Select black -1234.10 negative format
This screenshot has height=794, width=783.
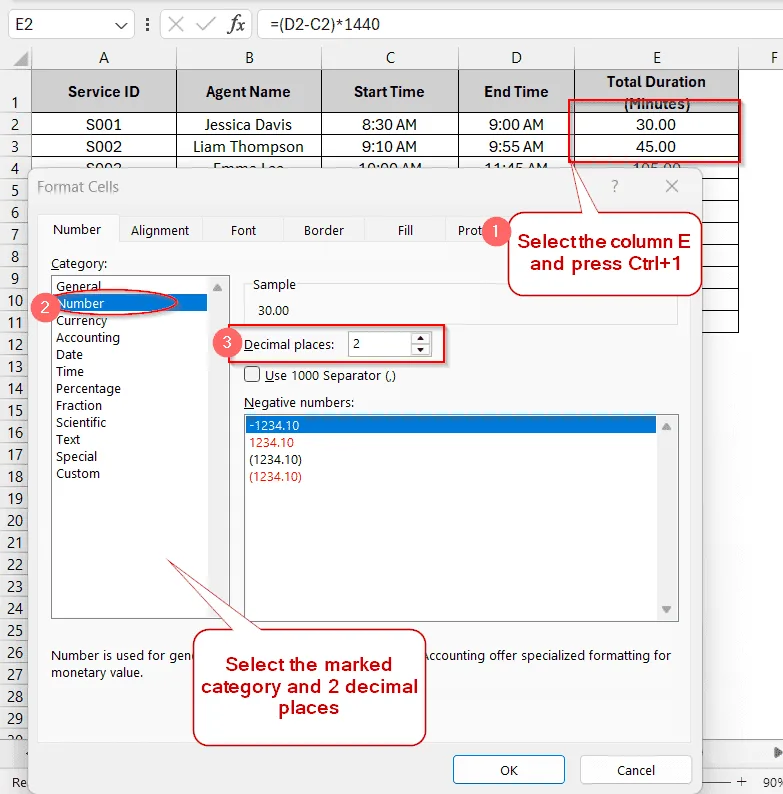coord(450,425)
